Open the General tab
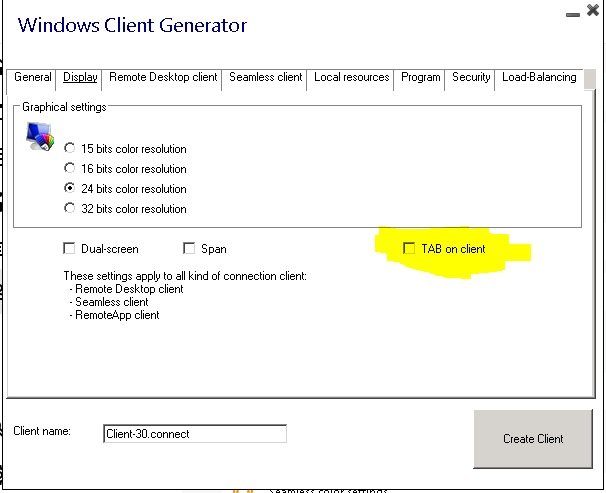Viewport: 606px width, 493px height. (33, 78)
